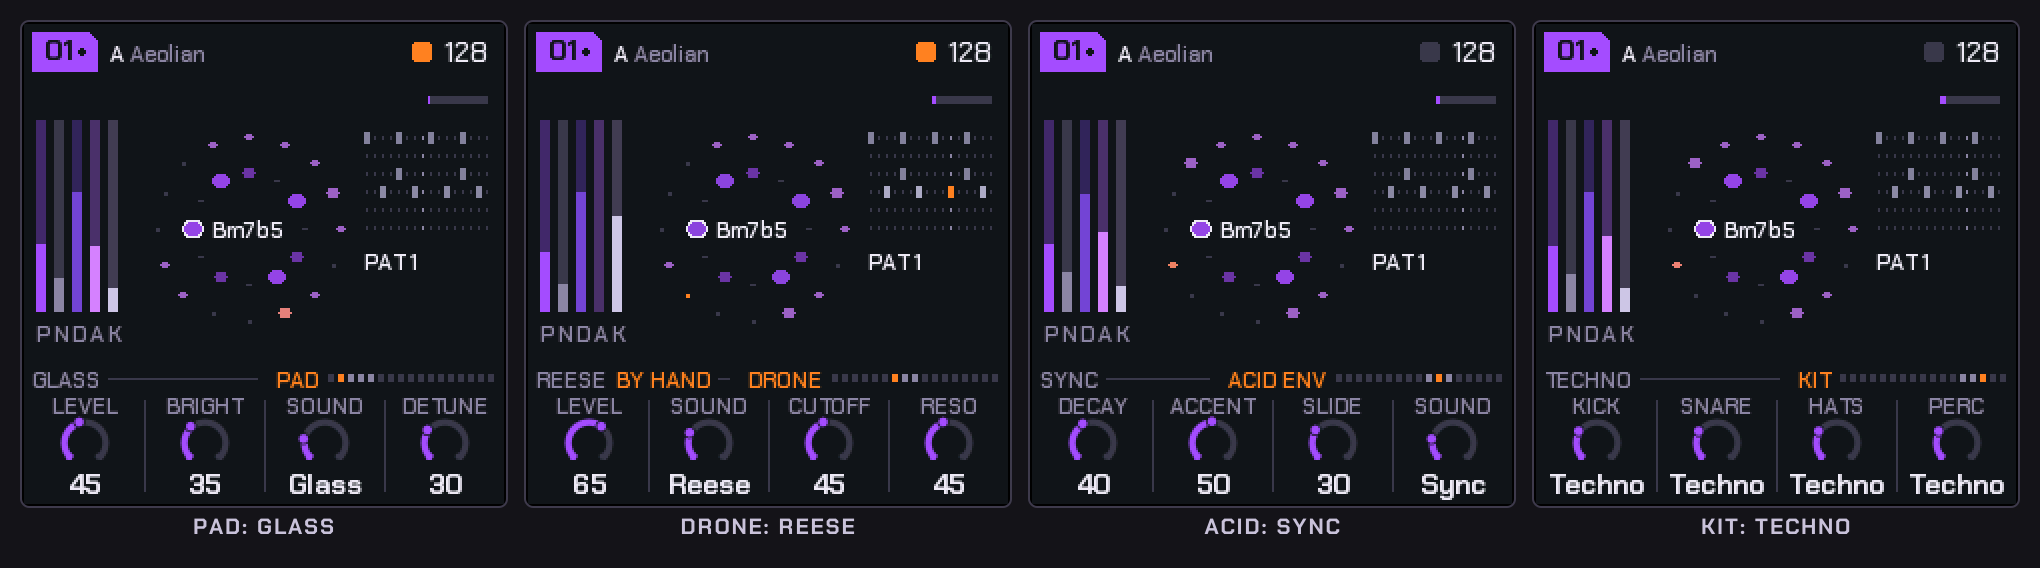The height and width of the screenshot is (568, 2040).
Task: Open the A Aeolian scale selector in Acid Sync
Action: pyautogui.click(x=1166, y=54)
